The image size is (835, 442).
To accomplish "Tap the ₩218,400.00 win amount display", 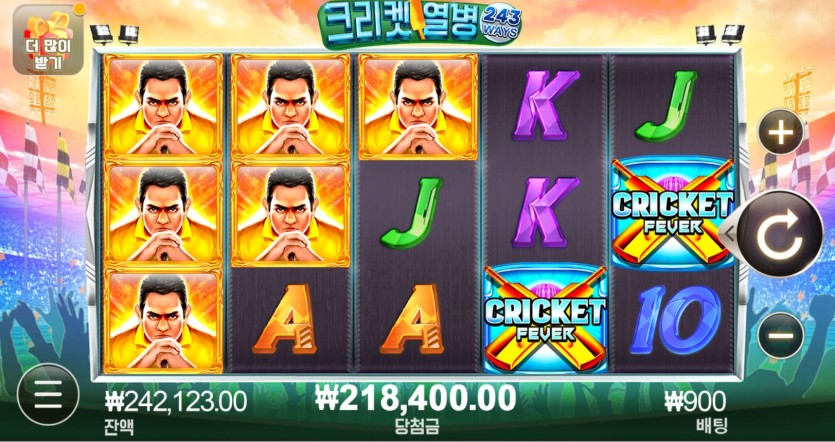I will click(x=416, y=398).
